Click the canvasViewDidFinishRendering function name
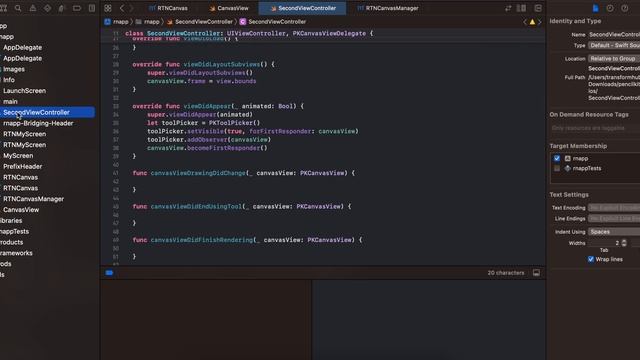Viewport: 640px width, 360px height. pos(202,240)
